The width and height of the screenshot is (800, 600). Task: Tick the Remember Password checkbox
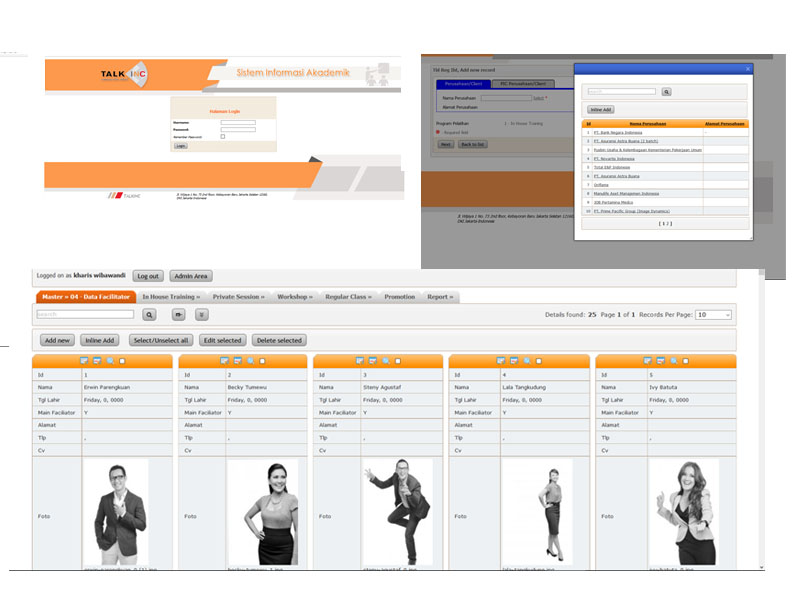(223, 136)
